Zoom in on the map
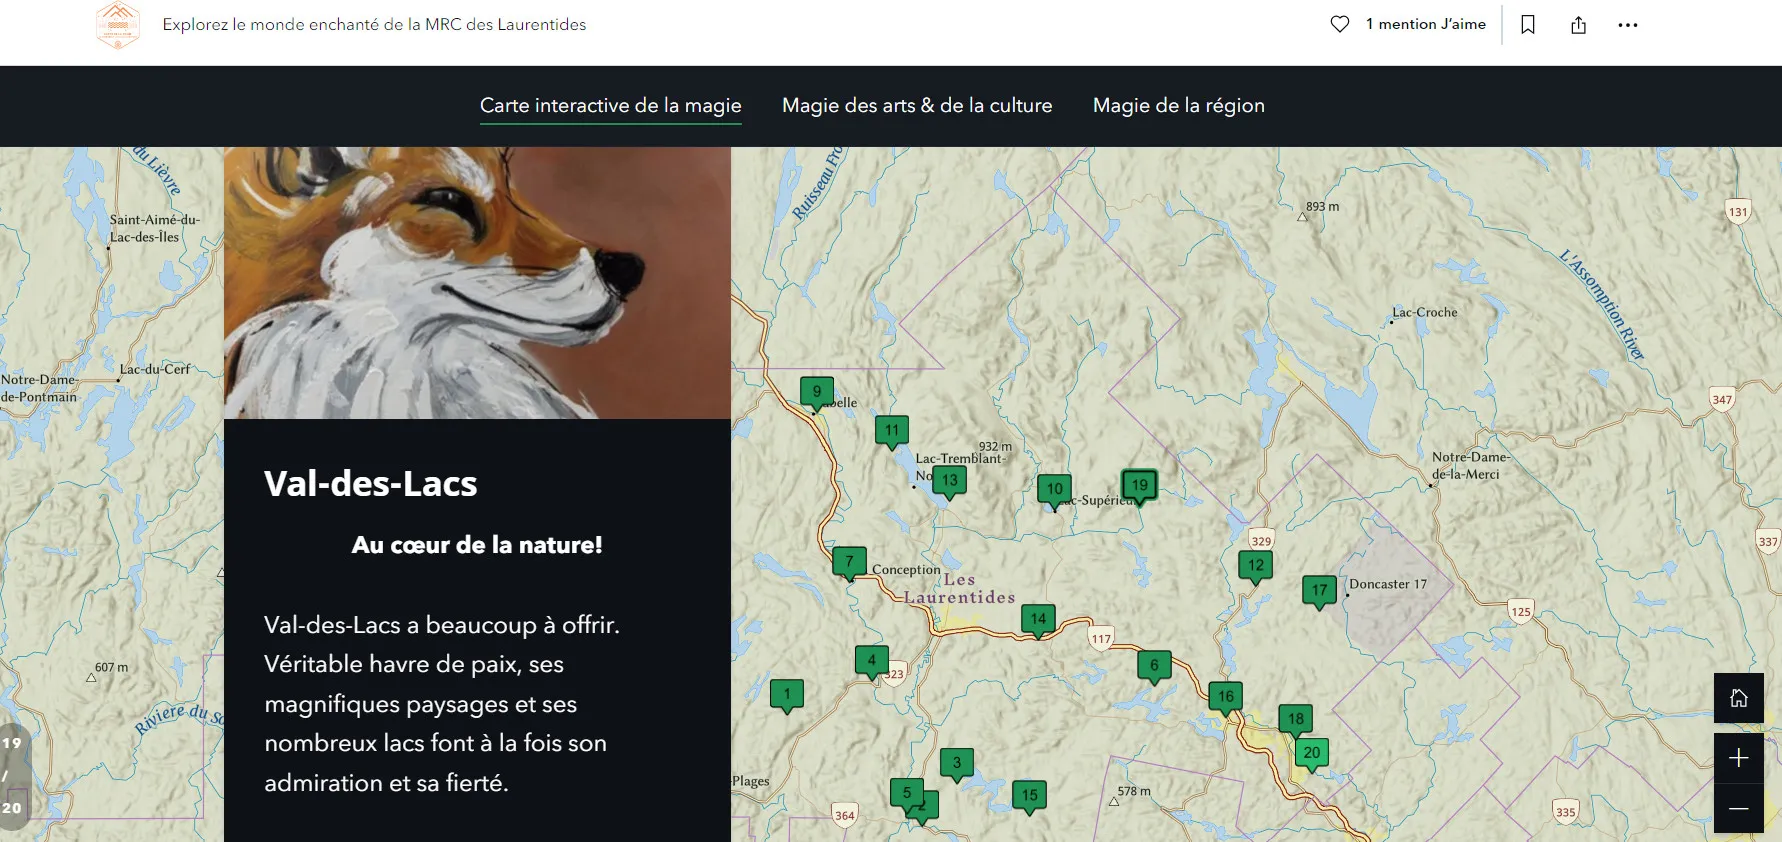 pyautogui.click(x=1738, y=758)
